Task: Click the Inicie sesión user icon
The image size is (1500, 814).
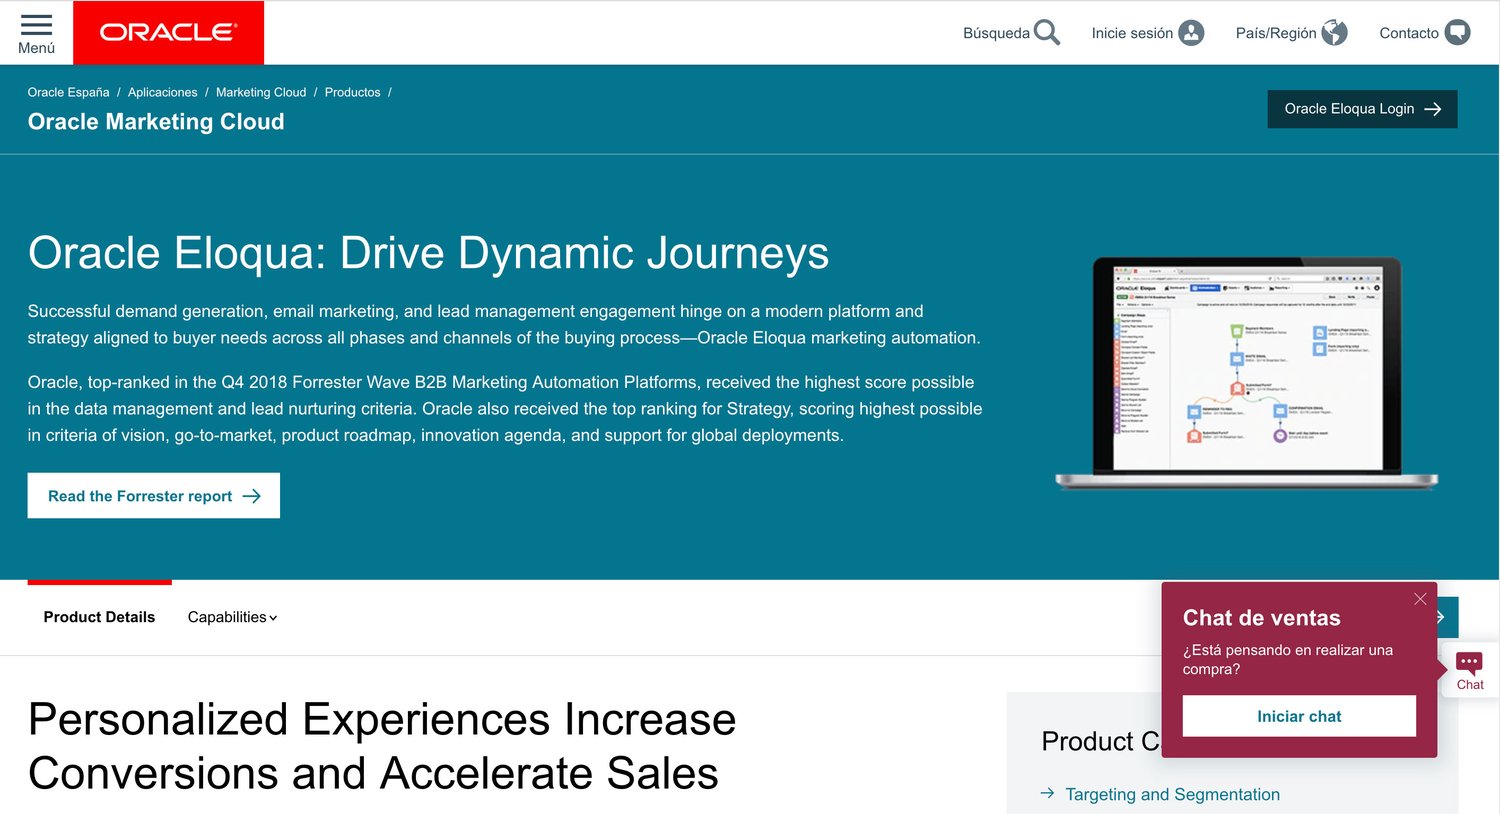Action: [x=1191, y=33]
